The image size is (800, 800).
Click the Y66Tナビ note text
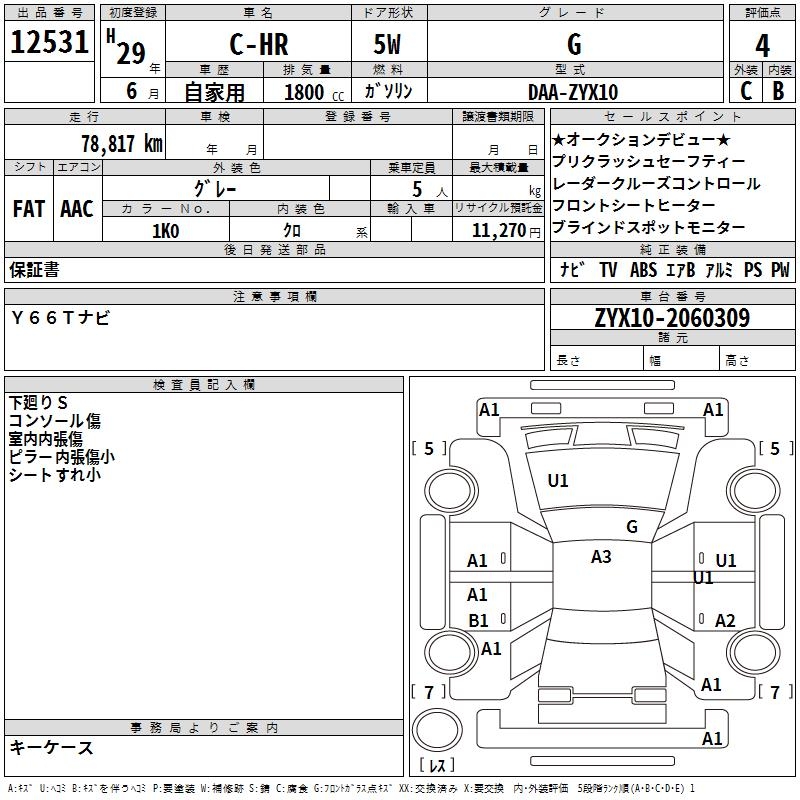(x=61, y=317)
